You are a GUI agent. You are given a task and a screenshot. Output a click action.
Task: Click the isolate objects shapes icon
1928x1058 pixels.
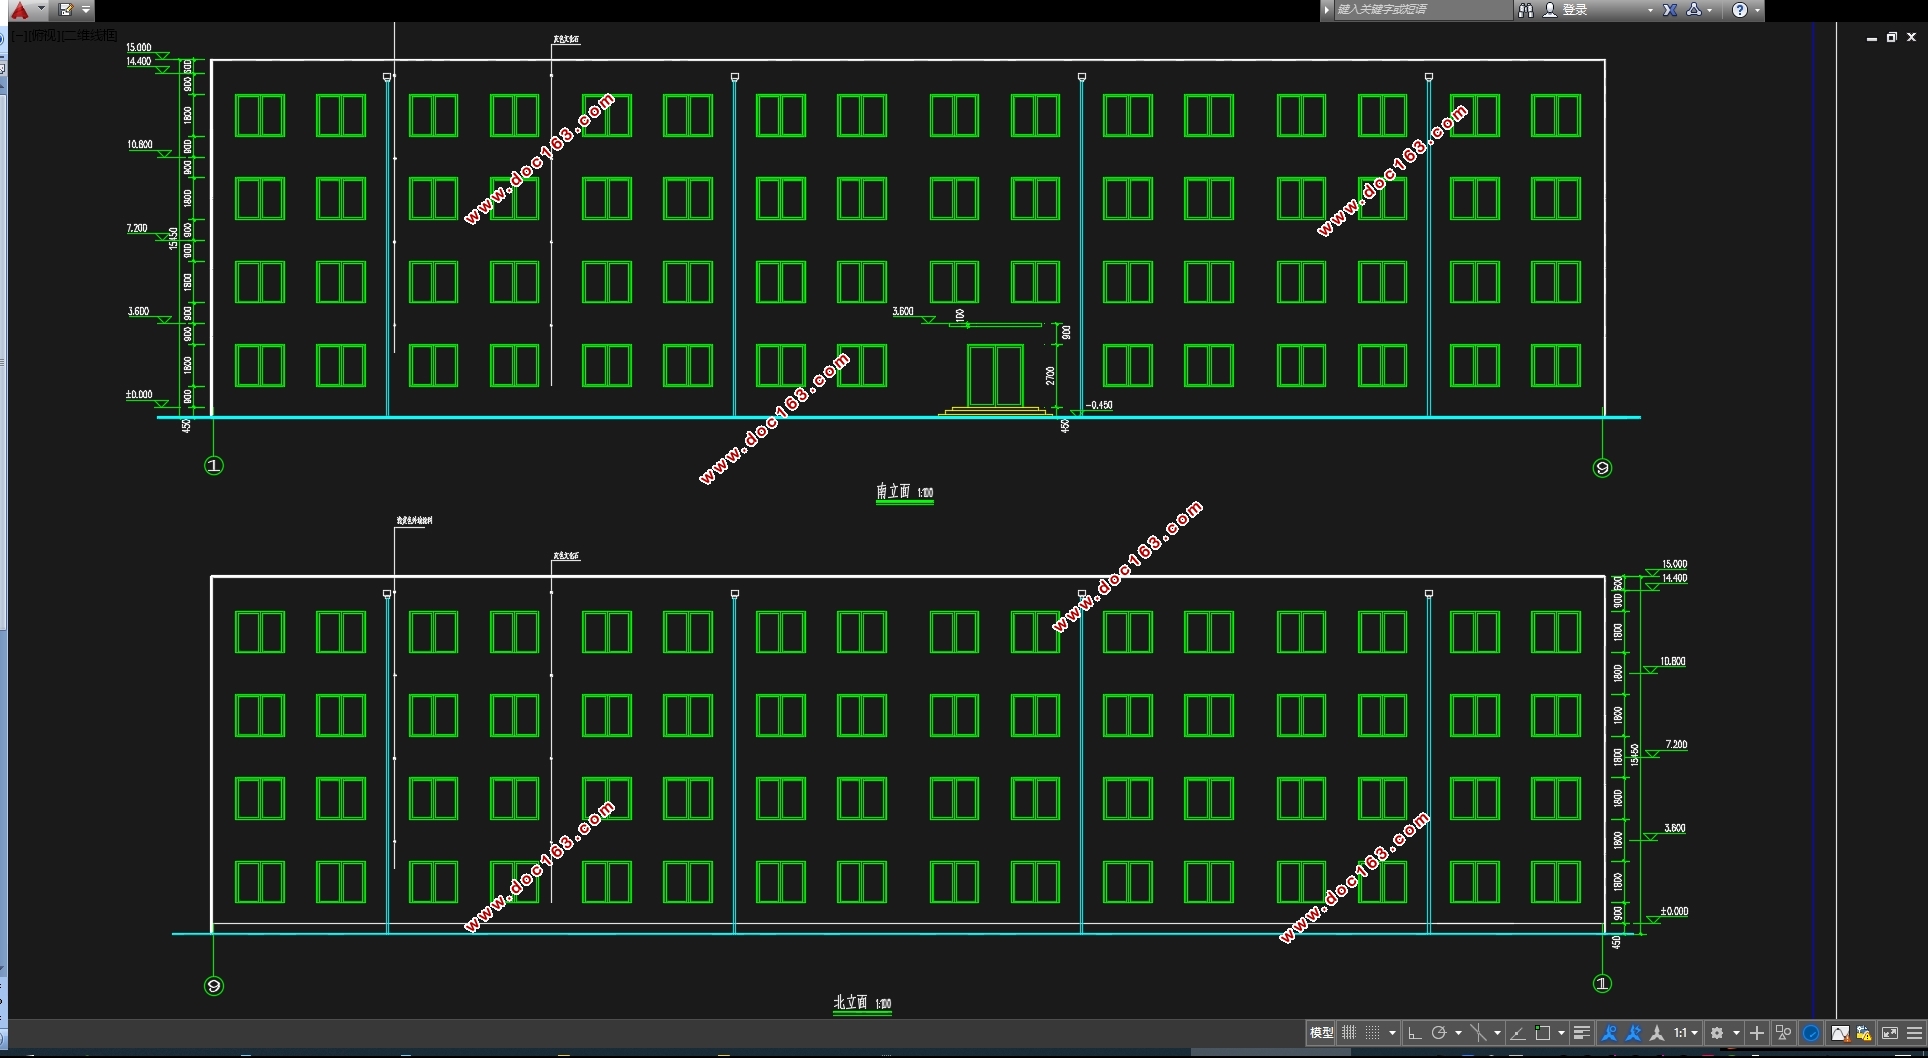(1783, 1033)
